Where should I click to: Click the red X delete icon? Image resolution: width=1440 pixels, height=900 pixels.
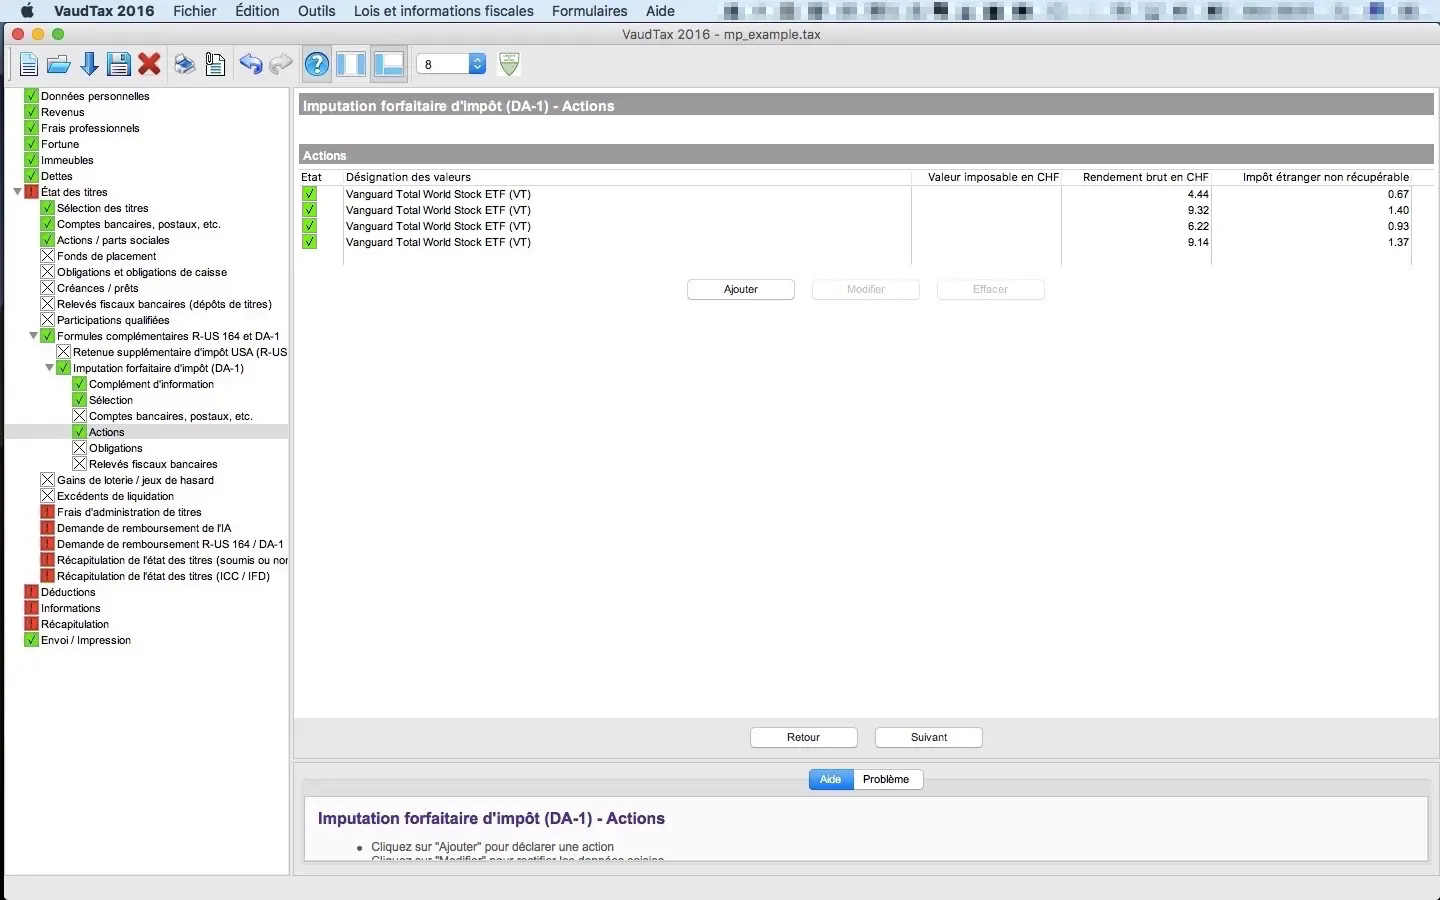(150, 65)
